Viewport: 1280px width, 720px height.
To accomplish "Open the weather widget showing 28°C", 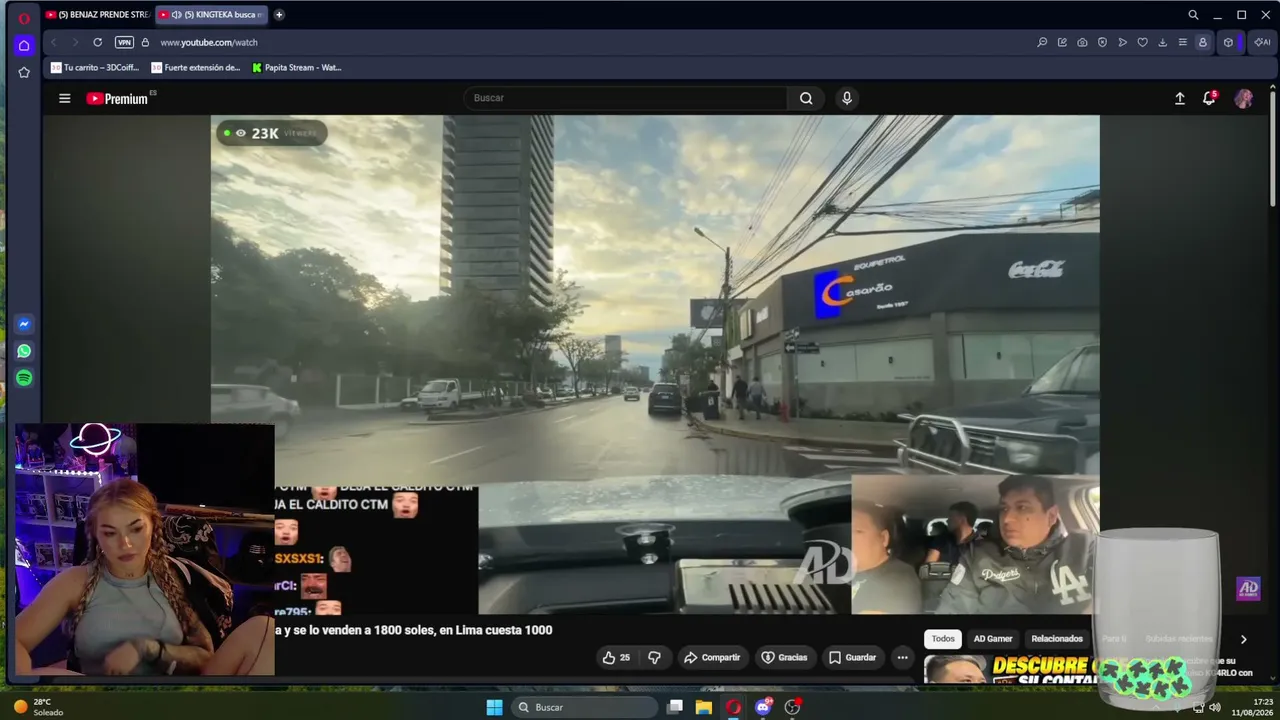I will 38,707.
